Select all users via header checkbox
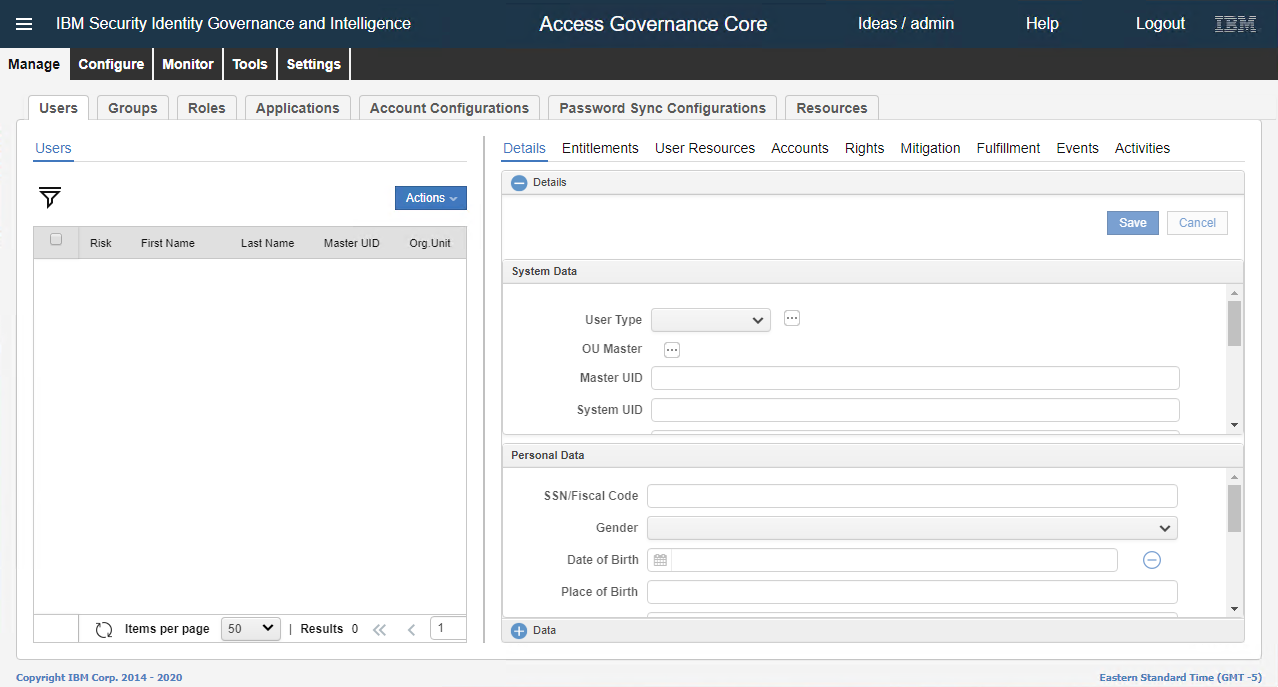 point(56,240)
